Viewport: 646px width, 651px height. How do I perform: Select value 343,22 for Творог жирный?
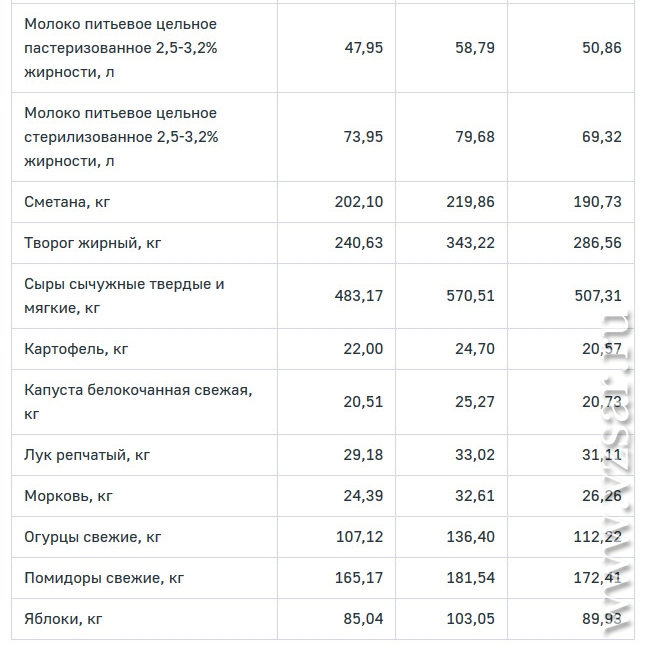click(470, 243)
